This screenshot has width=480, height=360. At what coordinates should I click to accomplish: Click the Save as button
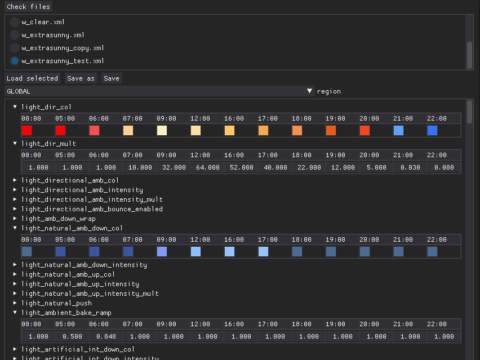81,79
